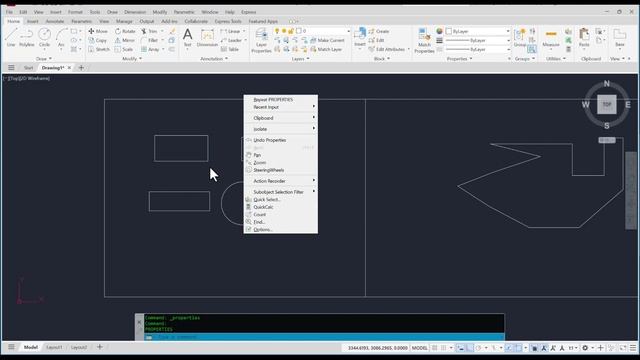Click the object color wheel icon
Viewport: 640px width, 360px height.
[439, 31]
